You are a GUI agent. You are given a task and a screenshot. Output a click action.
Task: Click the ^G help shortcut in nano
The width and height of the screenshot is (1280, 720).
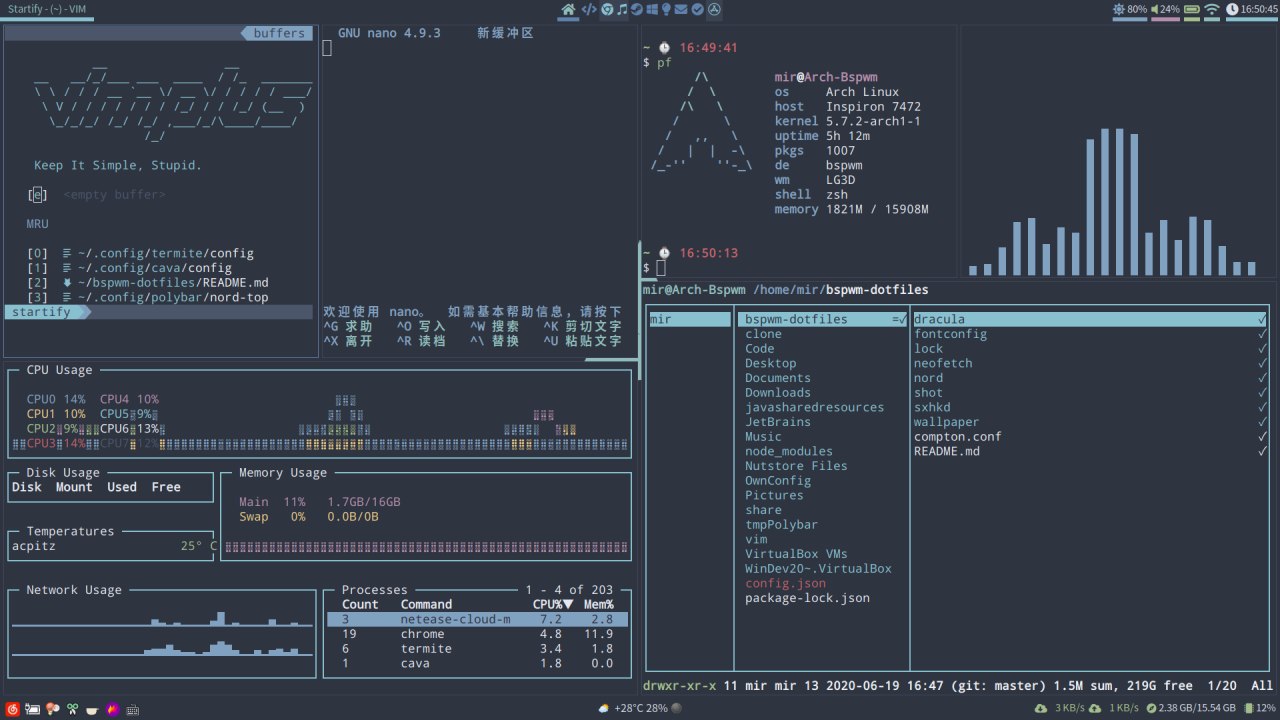point(348,326)
